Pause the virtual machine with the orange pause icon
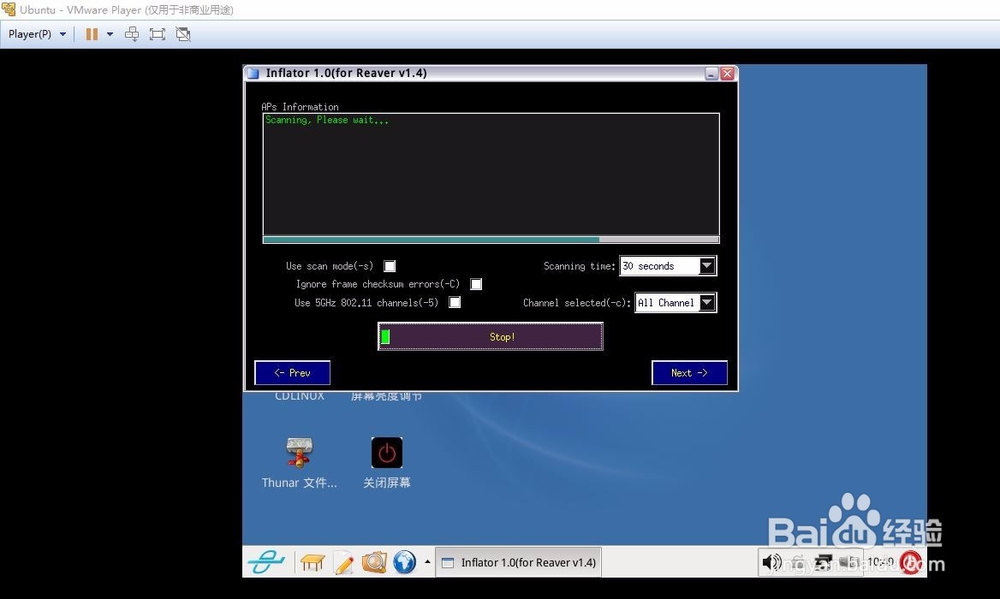The width and height of the screenshot is (1000, 599). pyautogui.click(x=92, y=34)
